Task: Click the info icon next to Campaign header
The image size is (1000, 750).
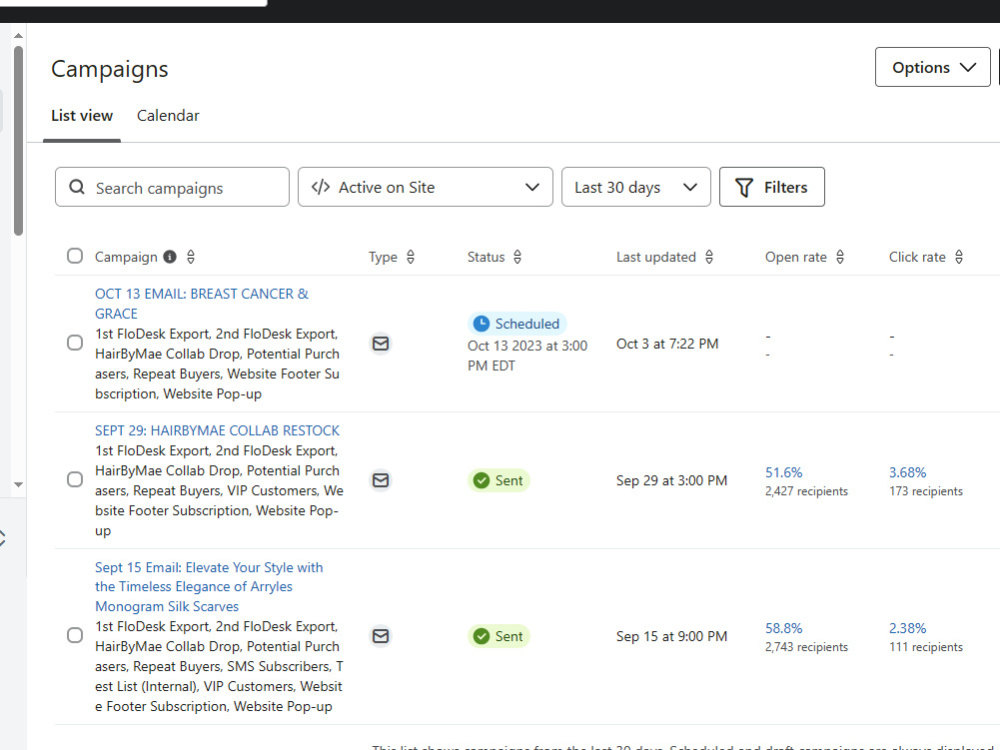Action: [169, 256]
